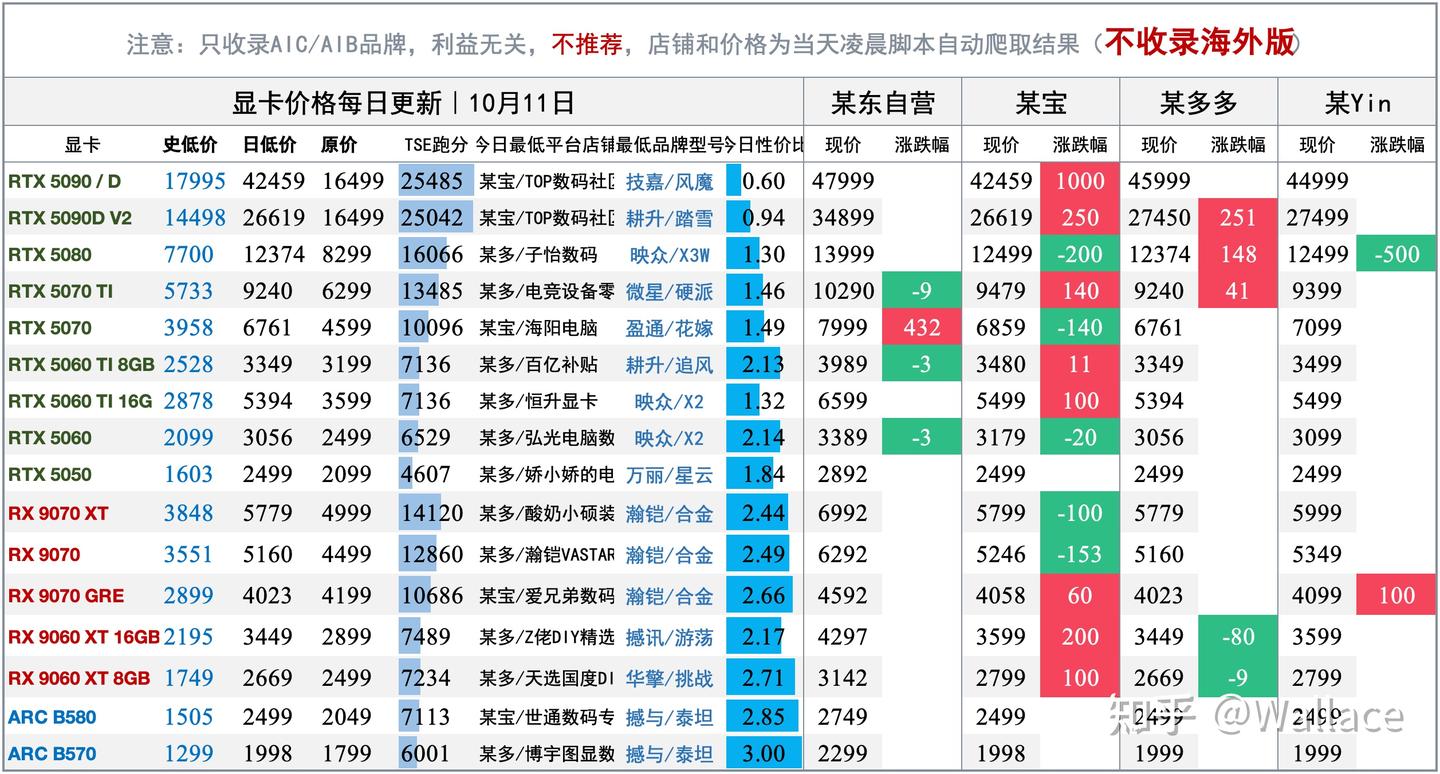The height and width of the screenshot is (774, 1440).
Task: Click the RTX 5050 row label
Action: pos(49,474)
